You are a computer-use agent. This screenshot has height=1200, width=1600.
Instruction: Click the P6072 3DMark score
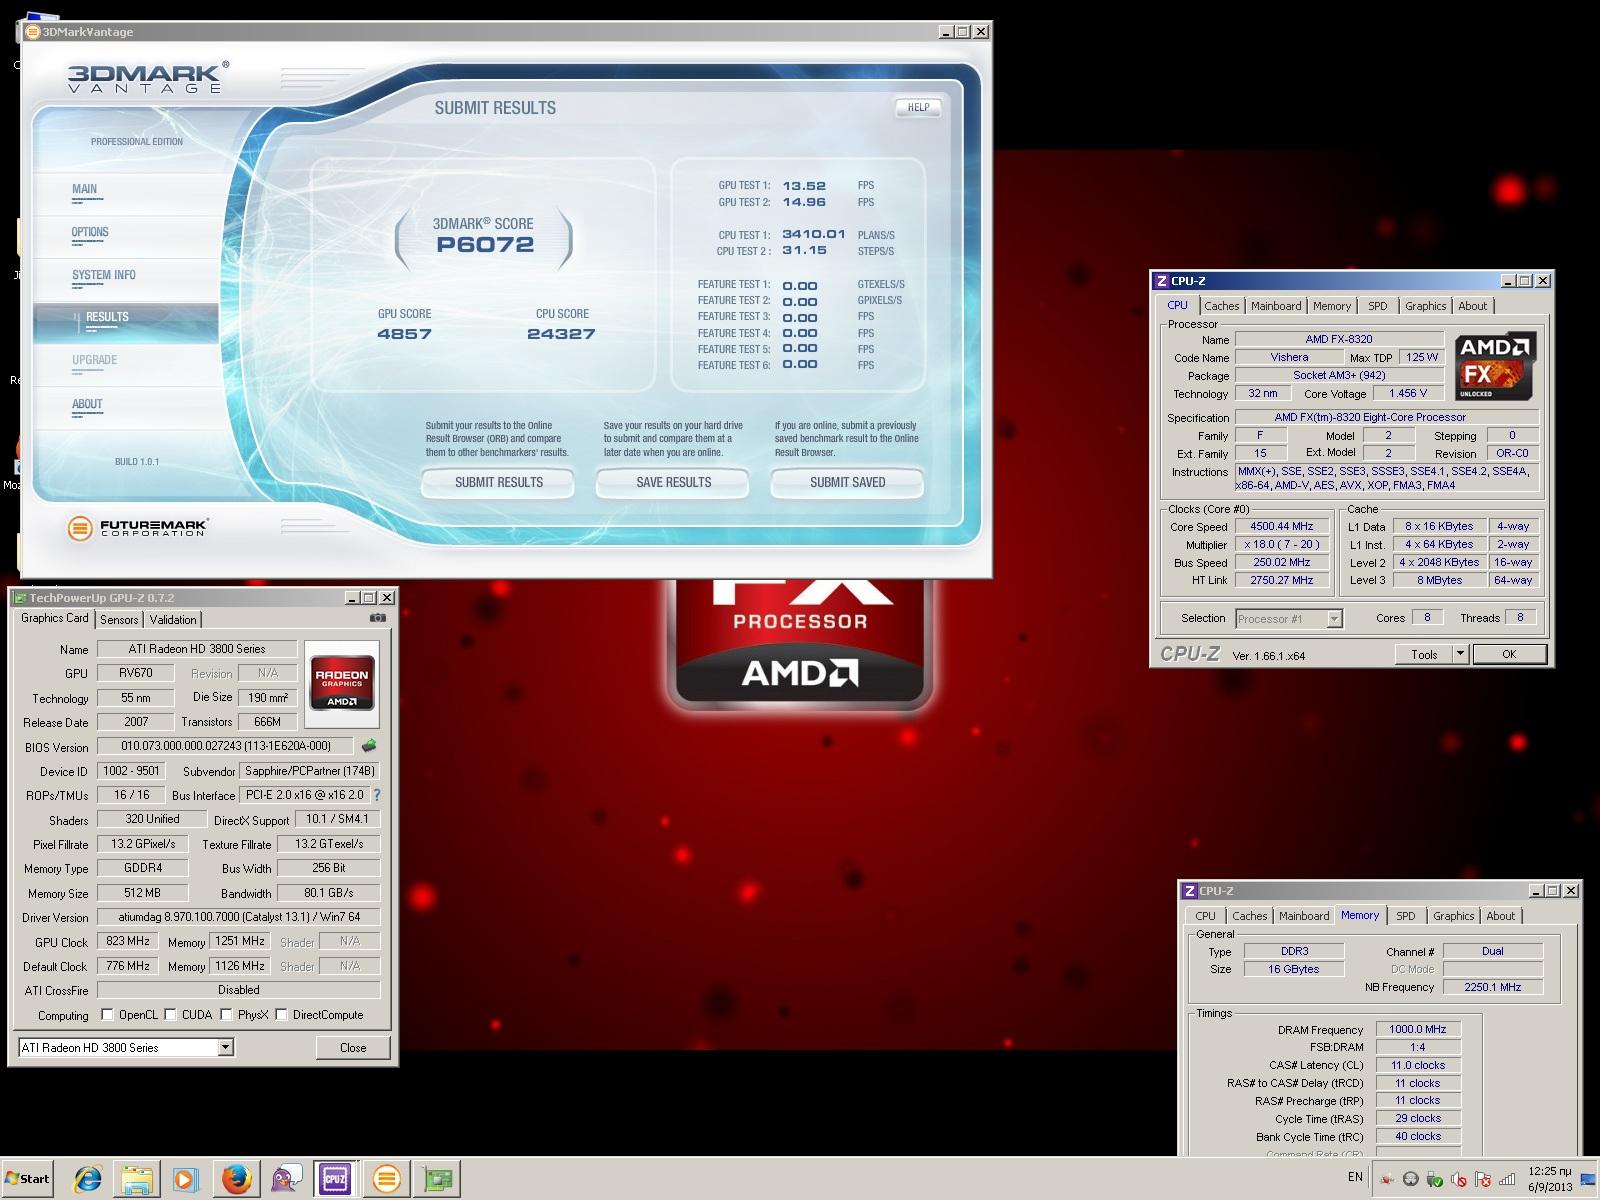[x=485, y=245]
